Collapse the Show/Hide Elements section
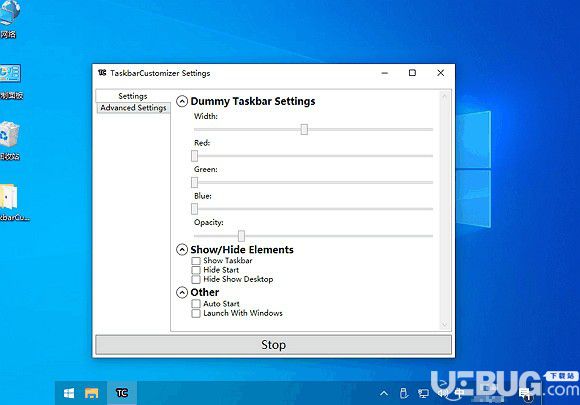Viewport: 580px width, 405px height. (182, 250)
